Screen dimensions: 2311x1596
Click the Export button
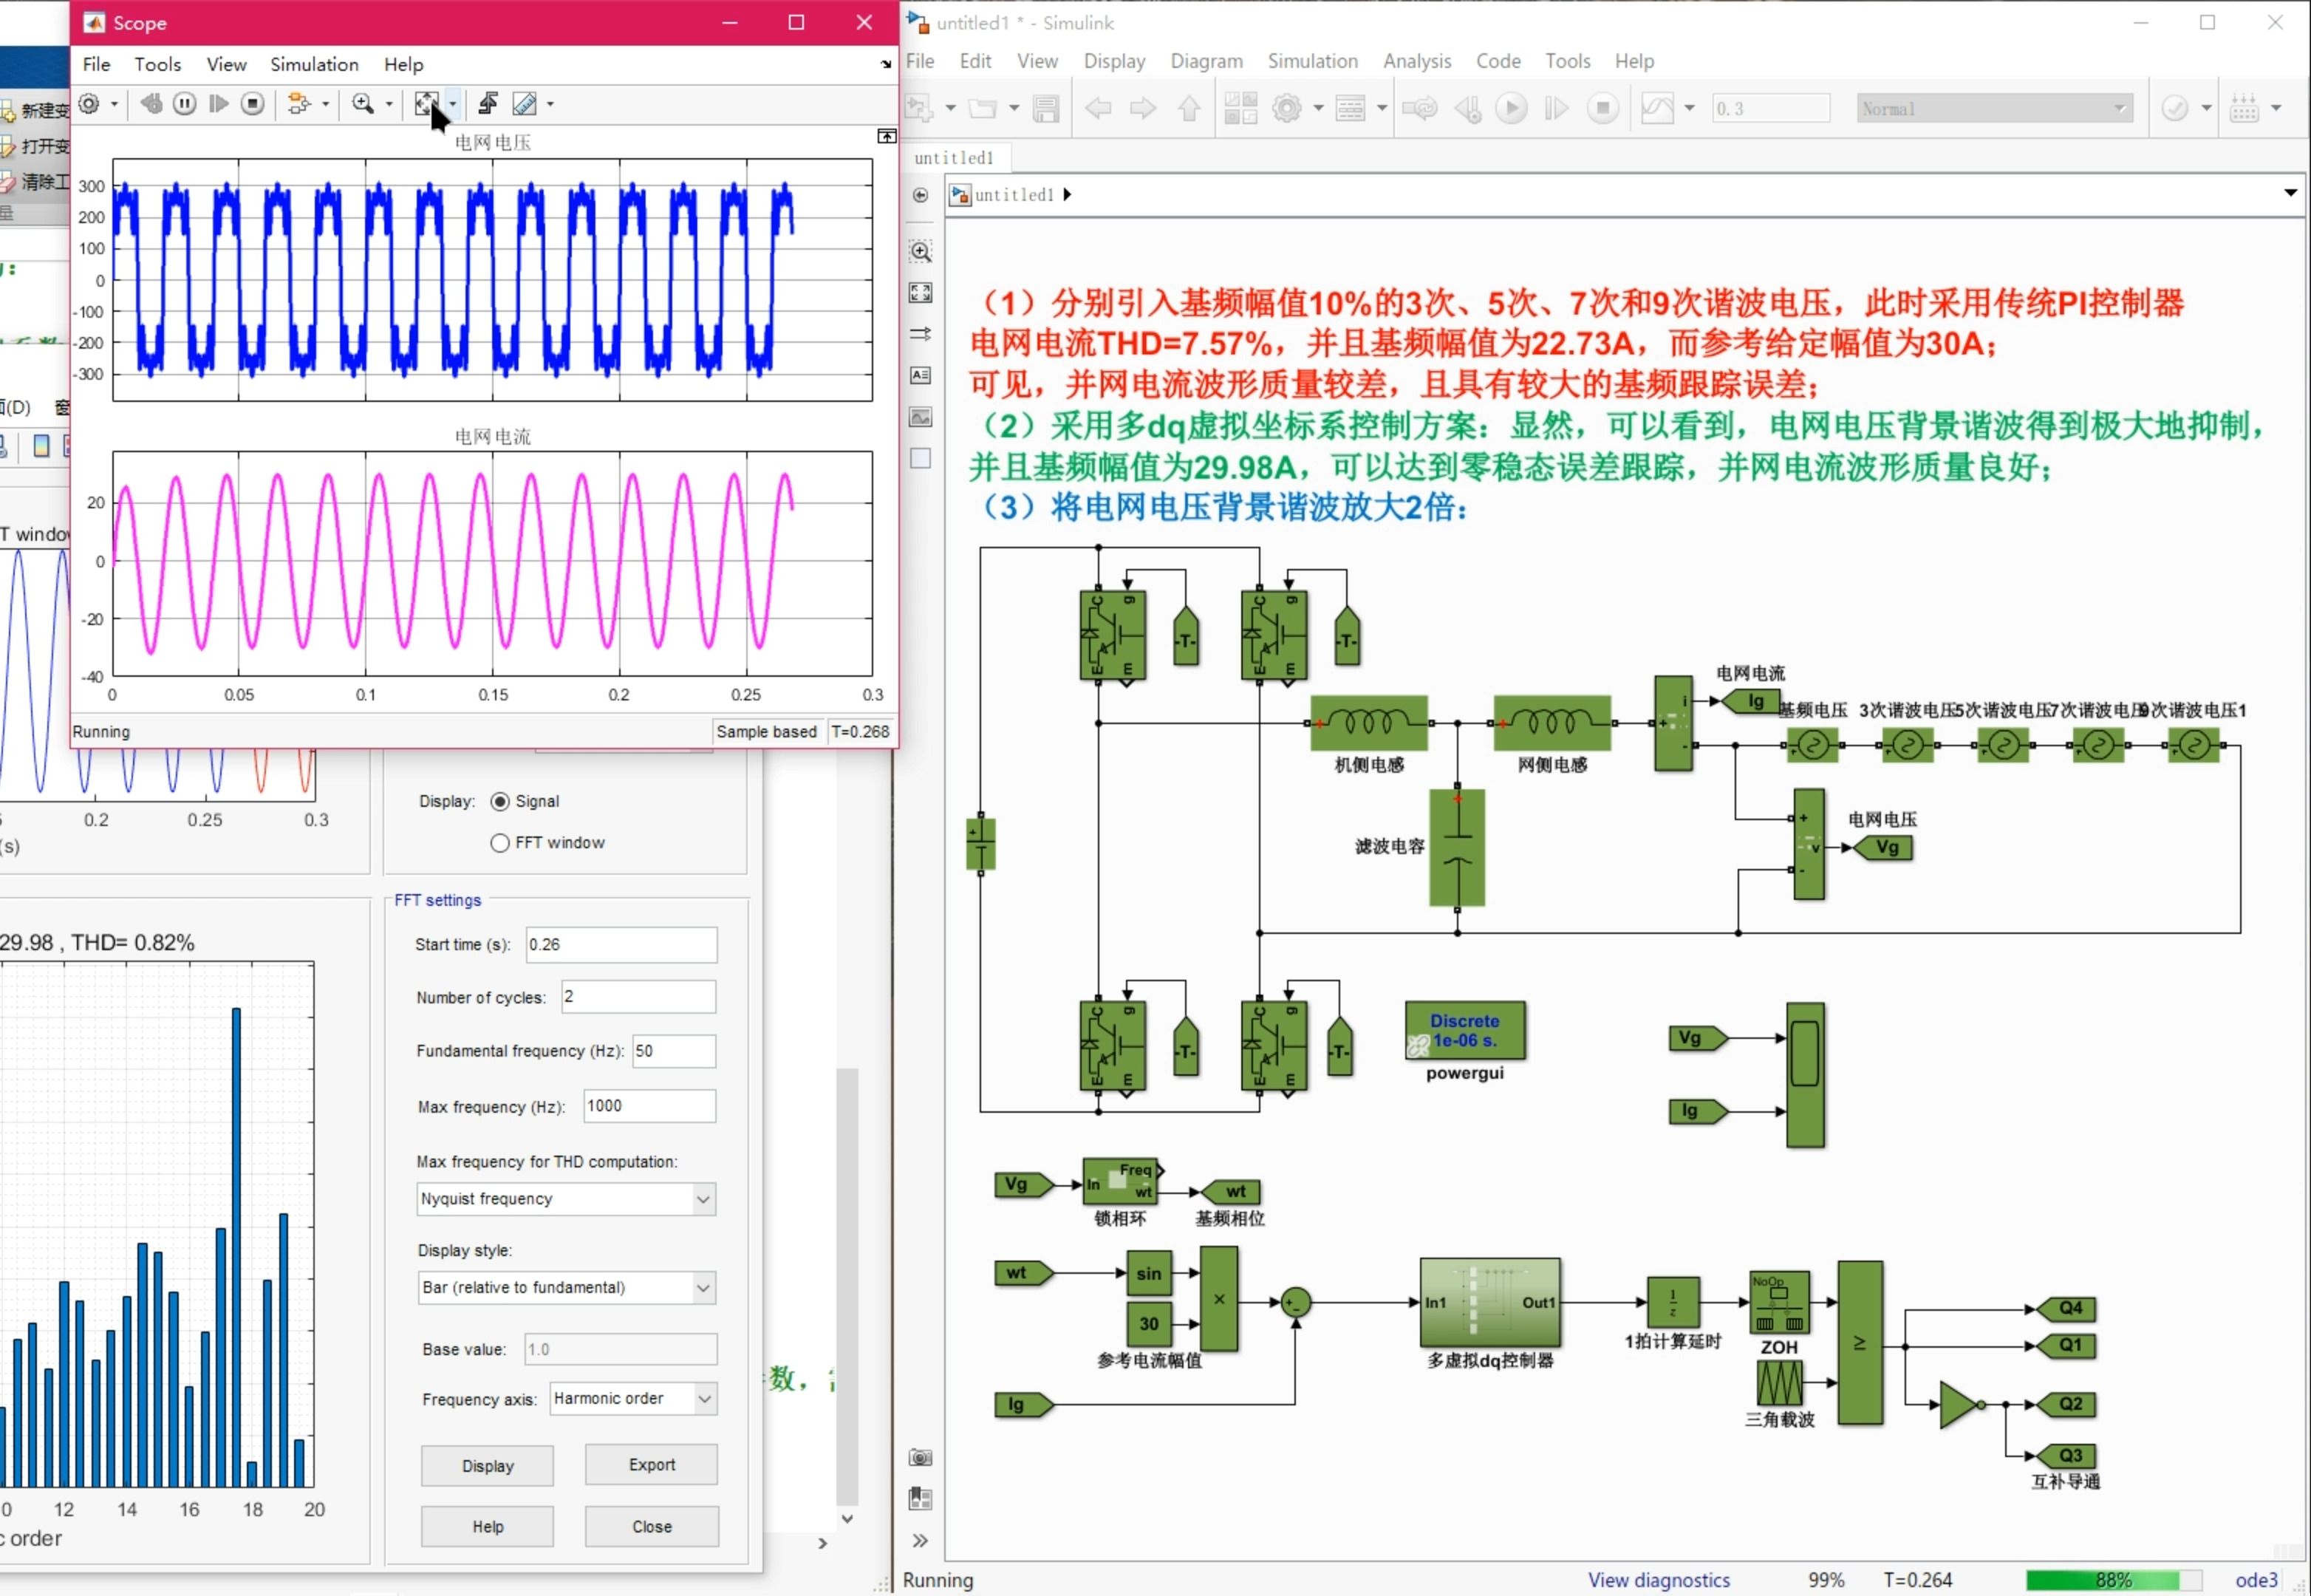click(x=651, y=1465)
